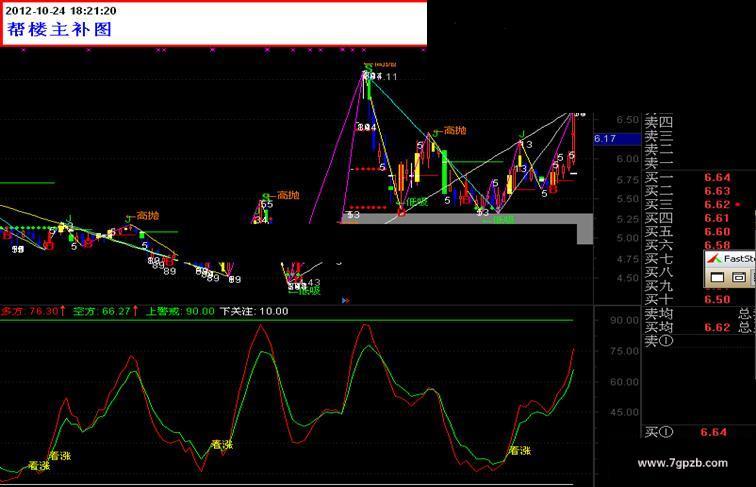756x487 pixels.
Task: Click the 'FastSt' window title text
Action: coord(739,259)
